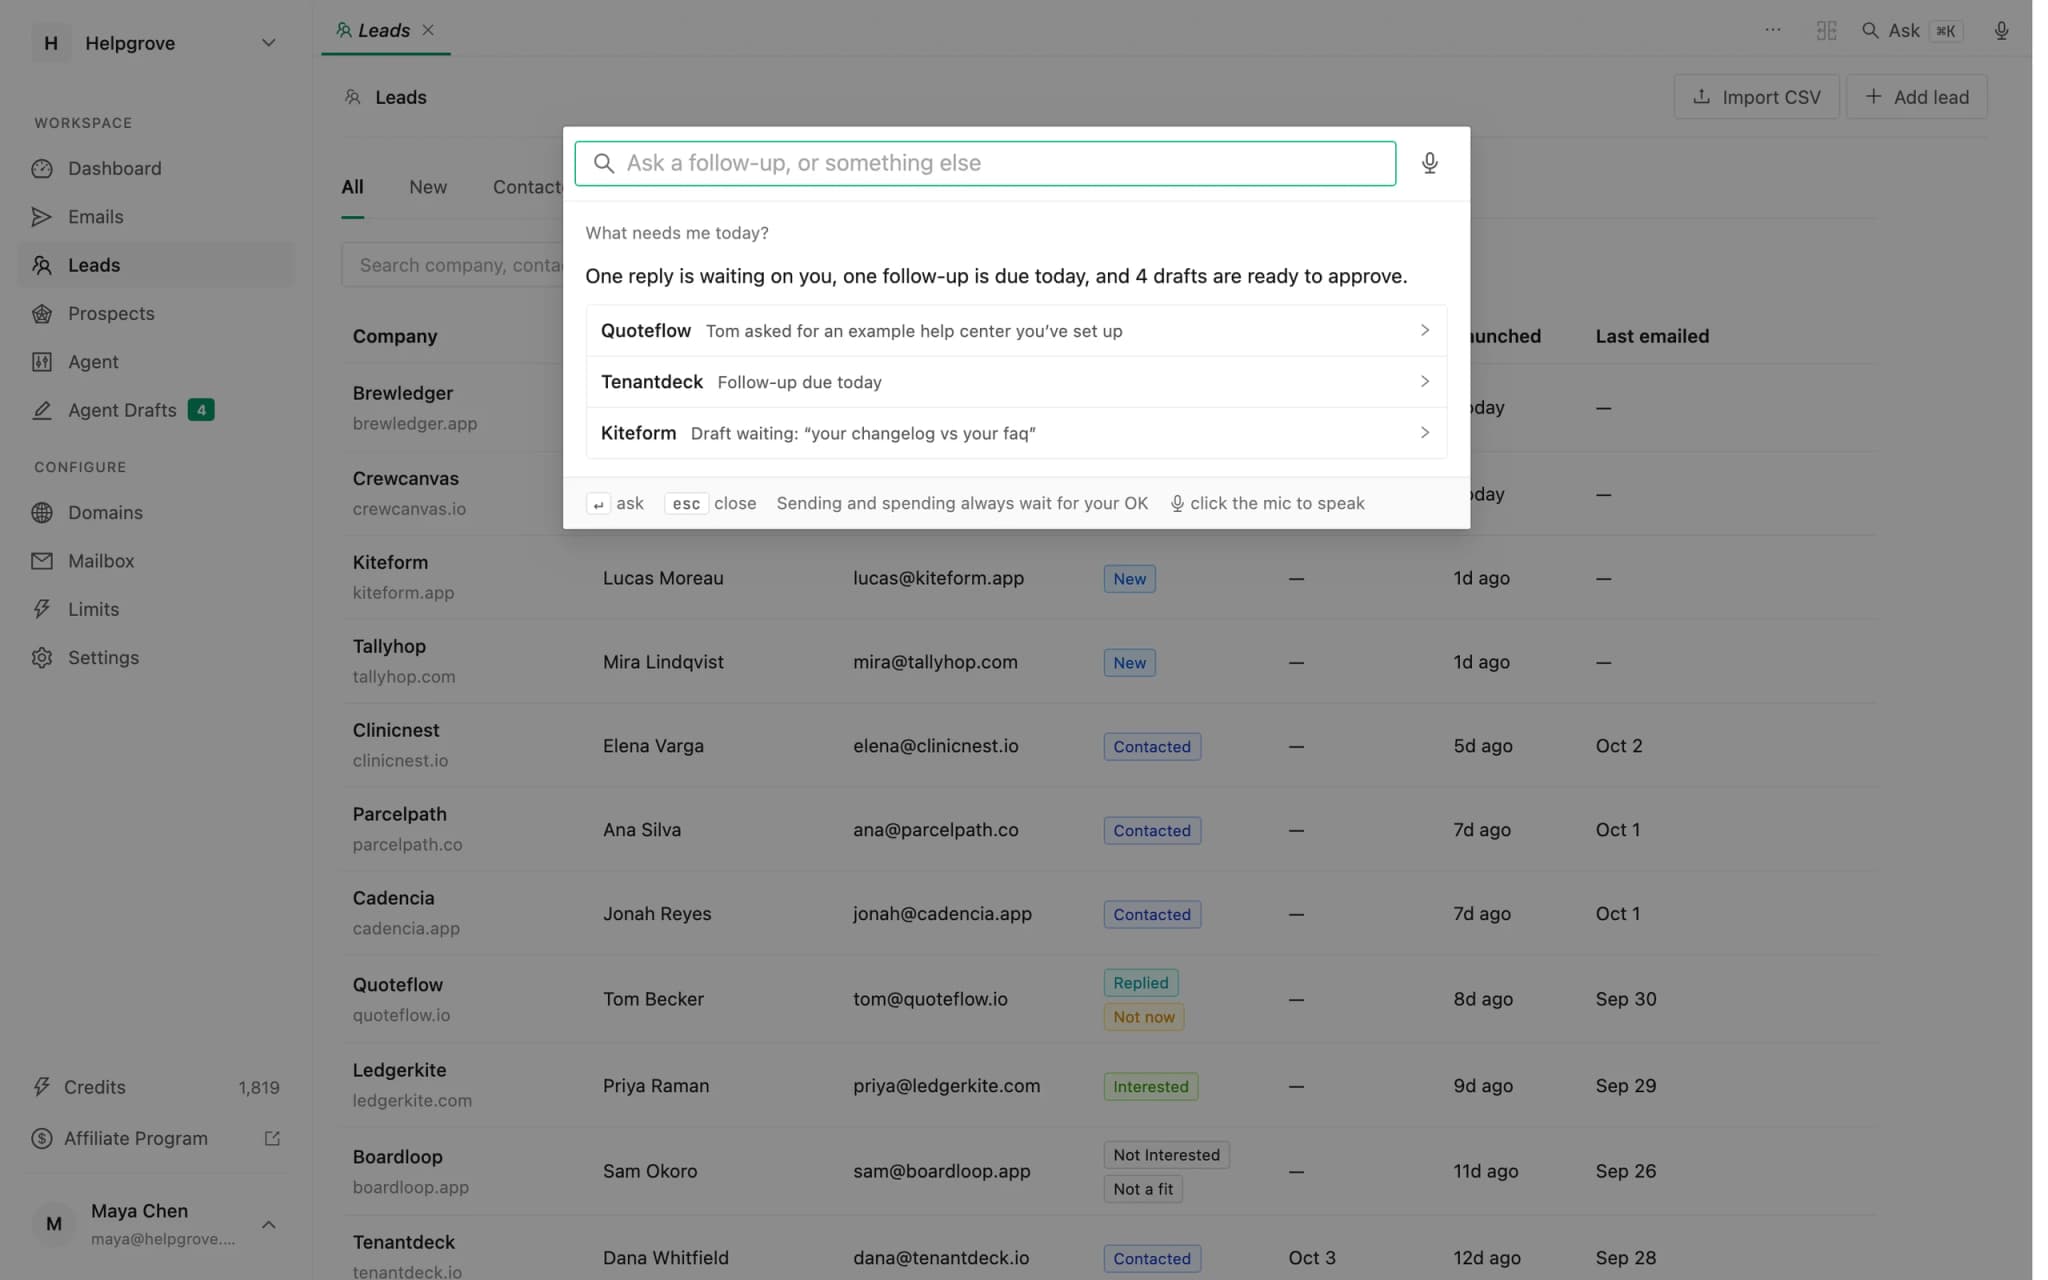Click the Prospects icon in the sidebar
Screen dimensions: 2048x1280
pos(42,313)
